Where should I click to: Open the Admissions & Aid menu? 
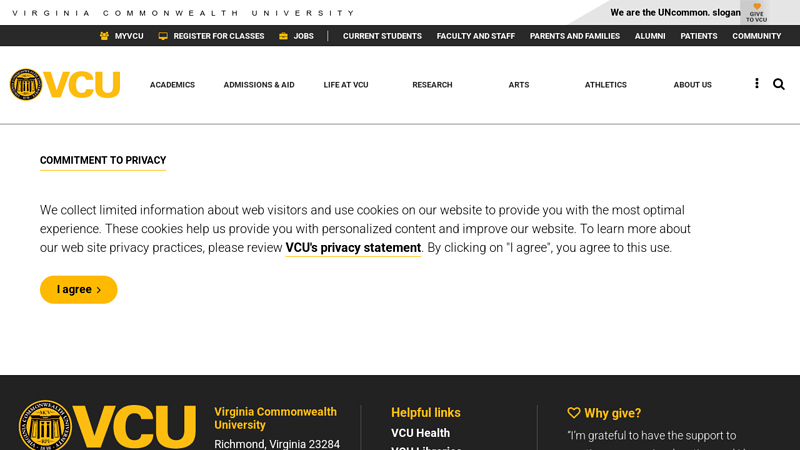[259, 85]
